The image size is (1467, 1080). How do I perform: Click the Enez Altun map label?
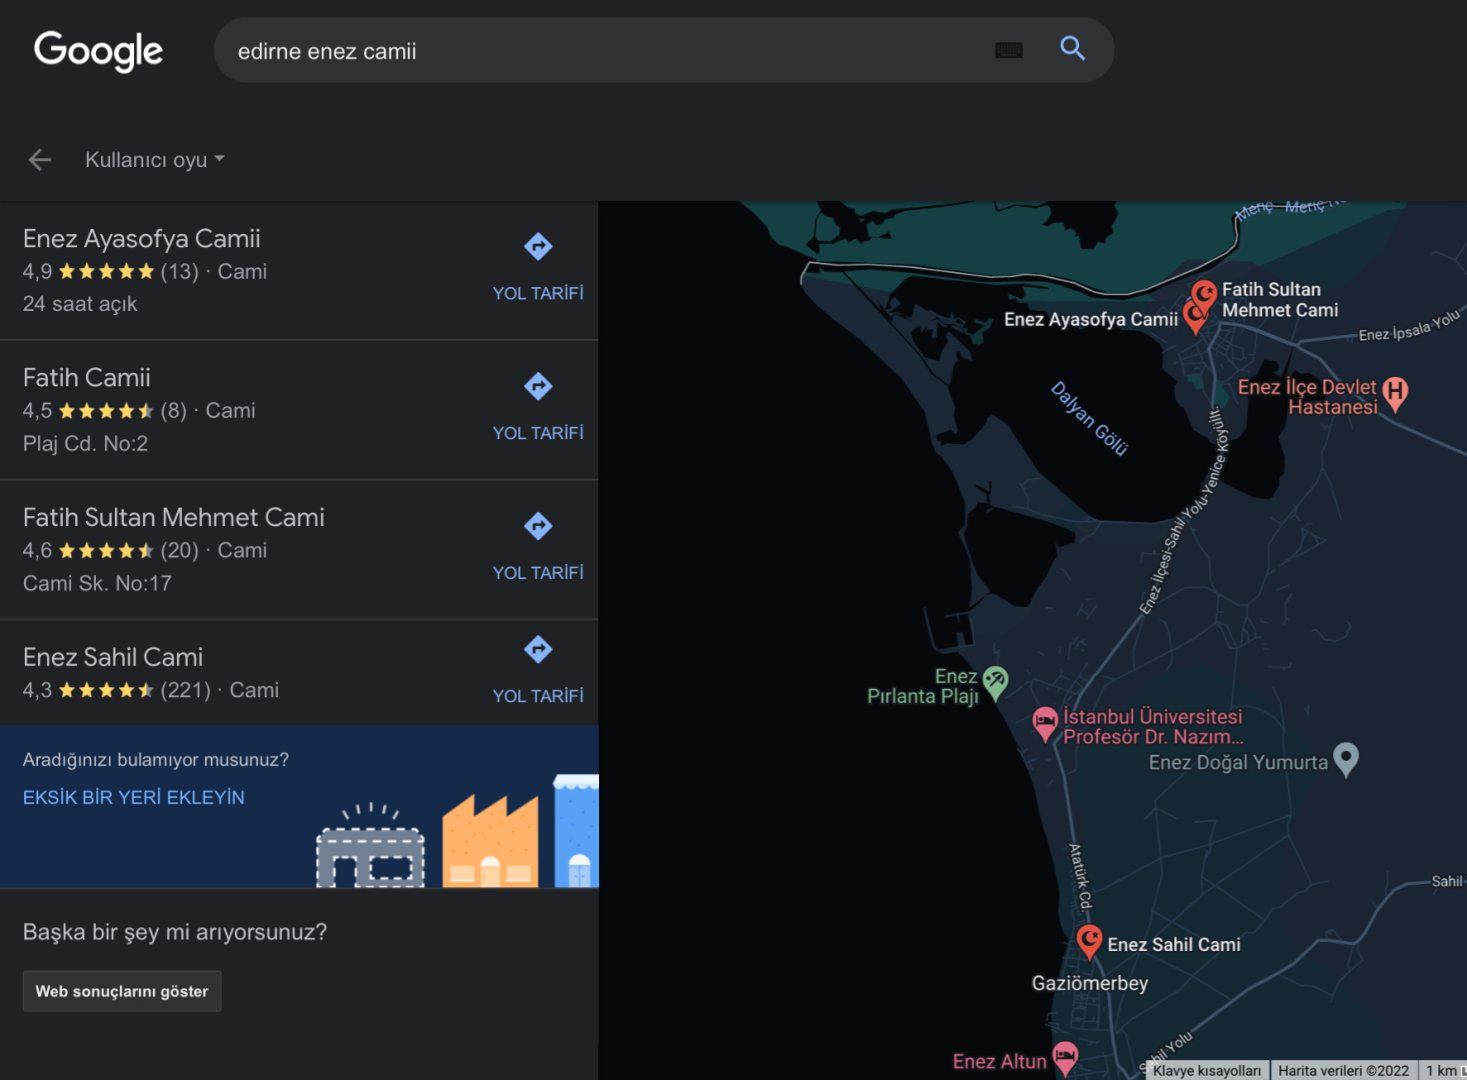[x=1000, y=1061]
